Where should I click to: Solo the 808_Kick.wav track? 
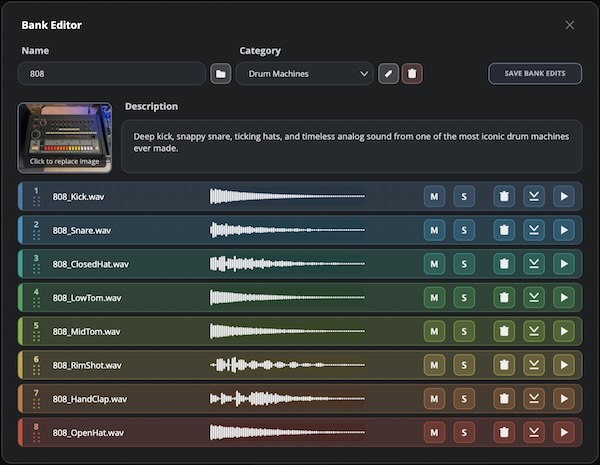pos(464,196)
